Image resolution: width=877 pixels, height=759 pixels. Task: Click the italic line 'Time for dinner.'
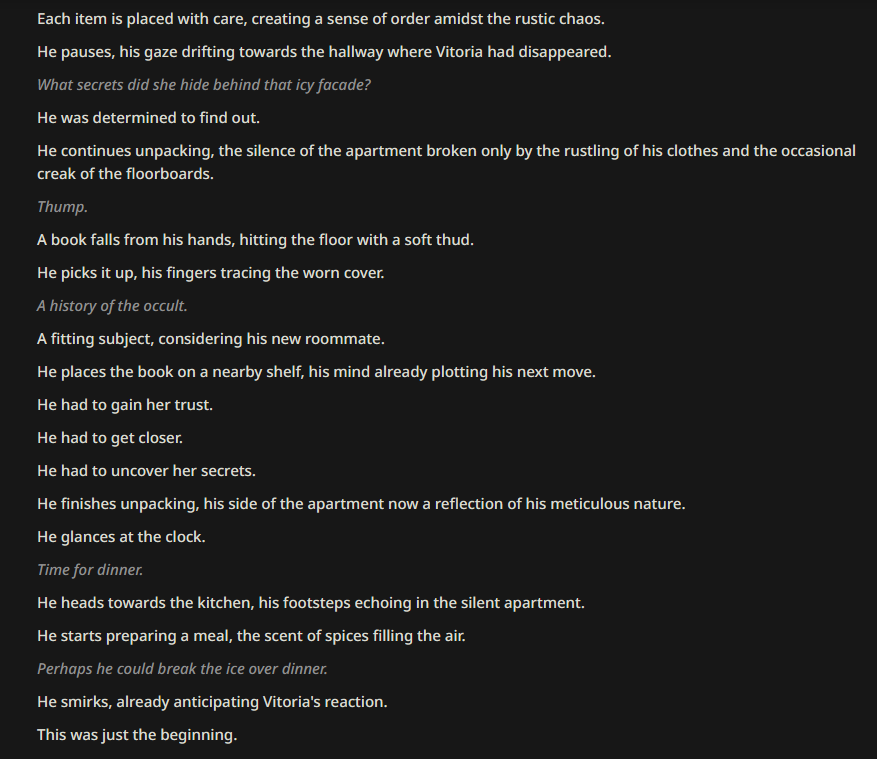tap(90, 570)
